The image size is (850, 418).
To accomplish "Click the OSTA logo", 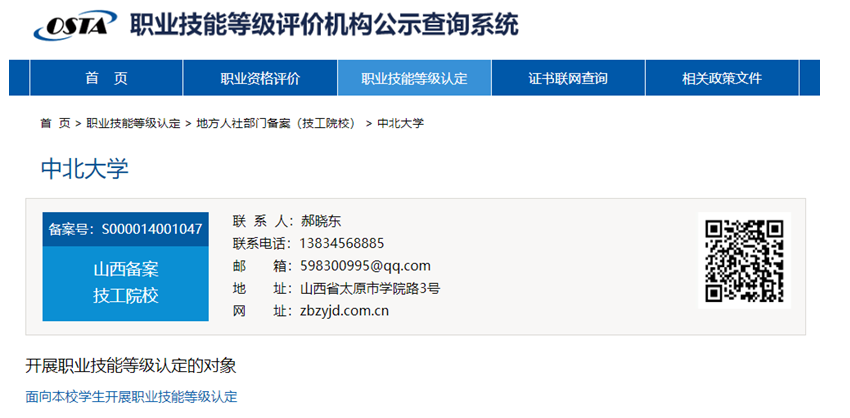I will [73, 25].
